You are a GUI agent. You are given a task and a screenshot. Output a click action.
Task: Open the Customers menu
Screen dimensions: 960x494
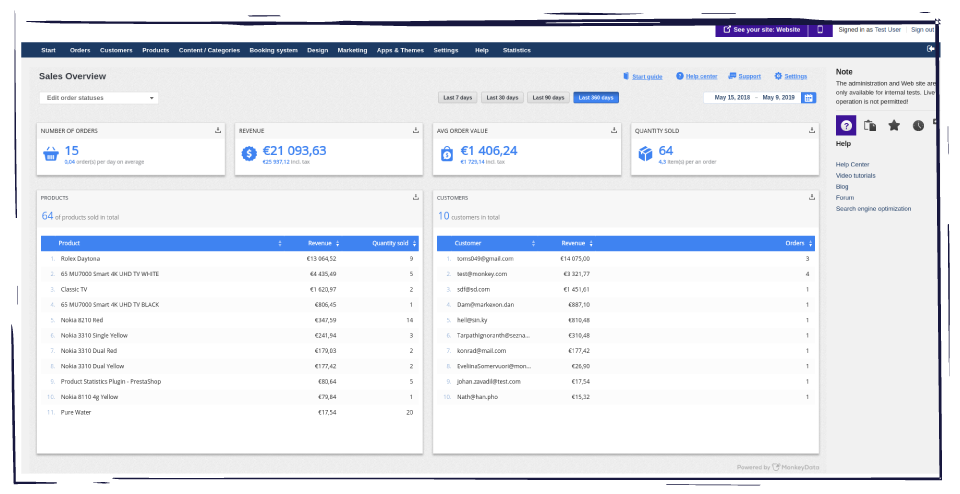(116, 50)
